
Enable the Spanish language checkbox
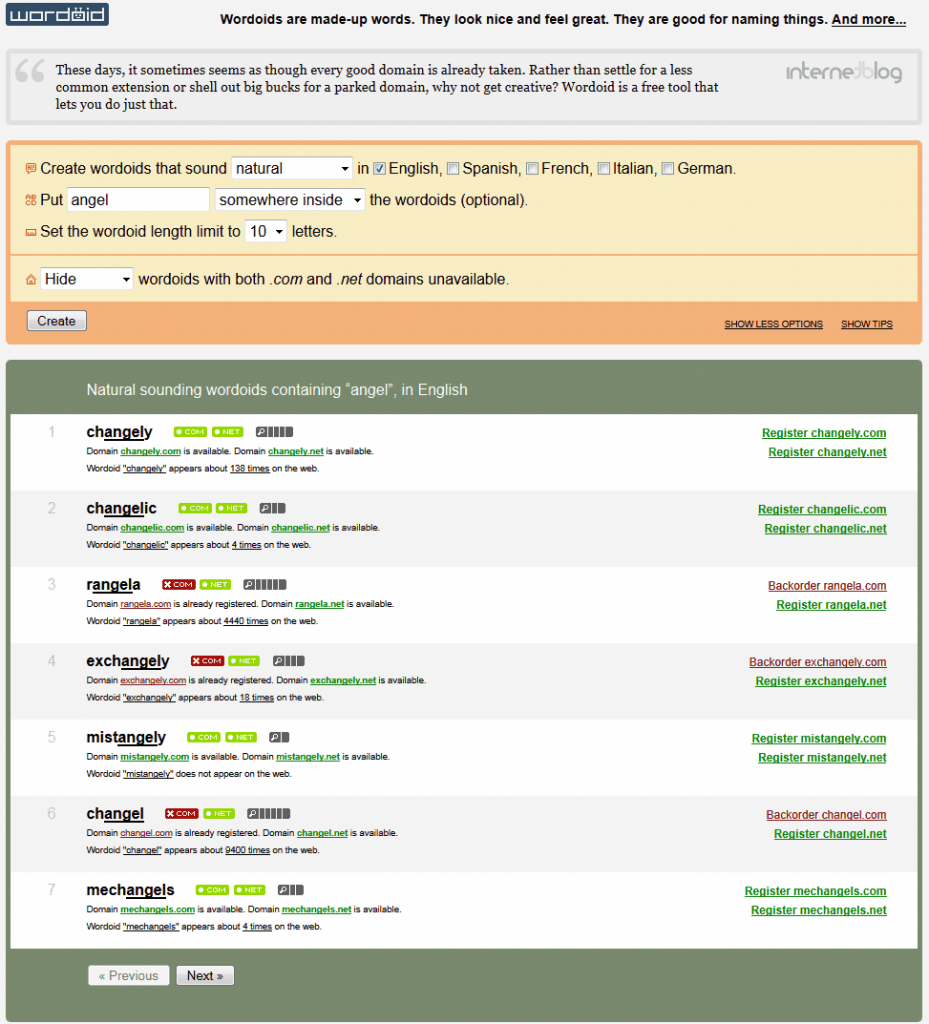coord(453,168)
